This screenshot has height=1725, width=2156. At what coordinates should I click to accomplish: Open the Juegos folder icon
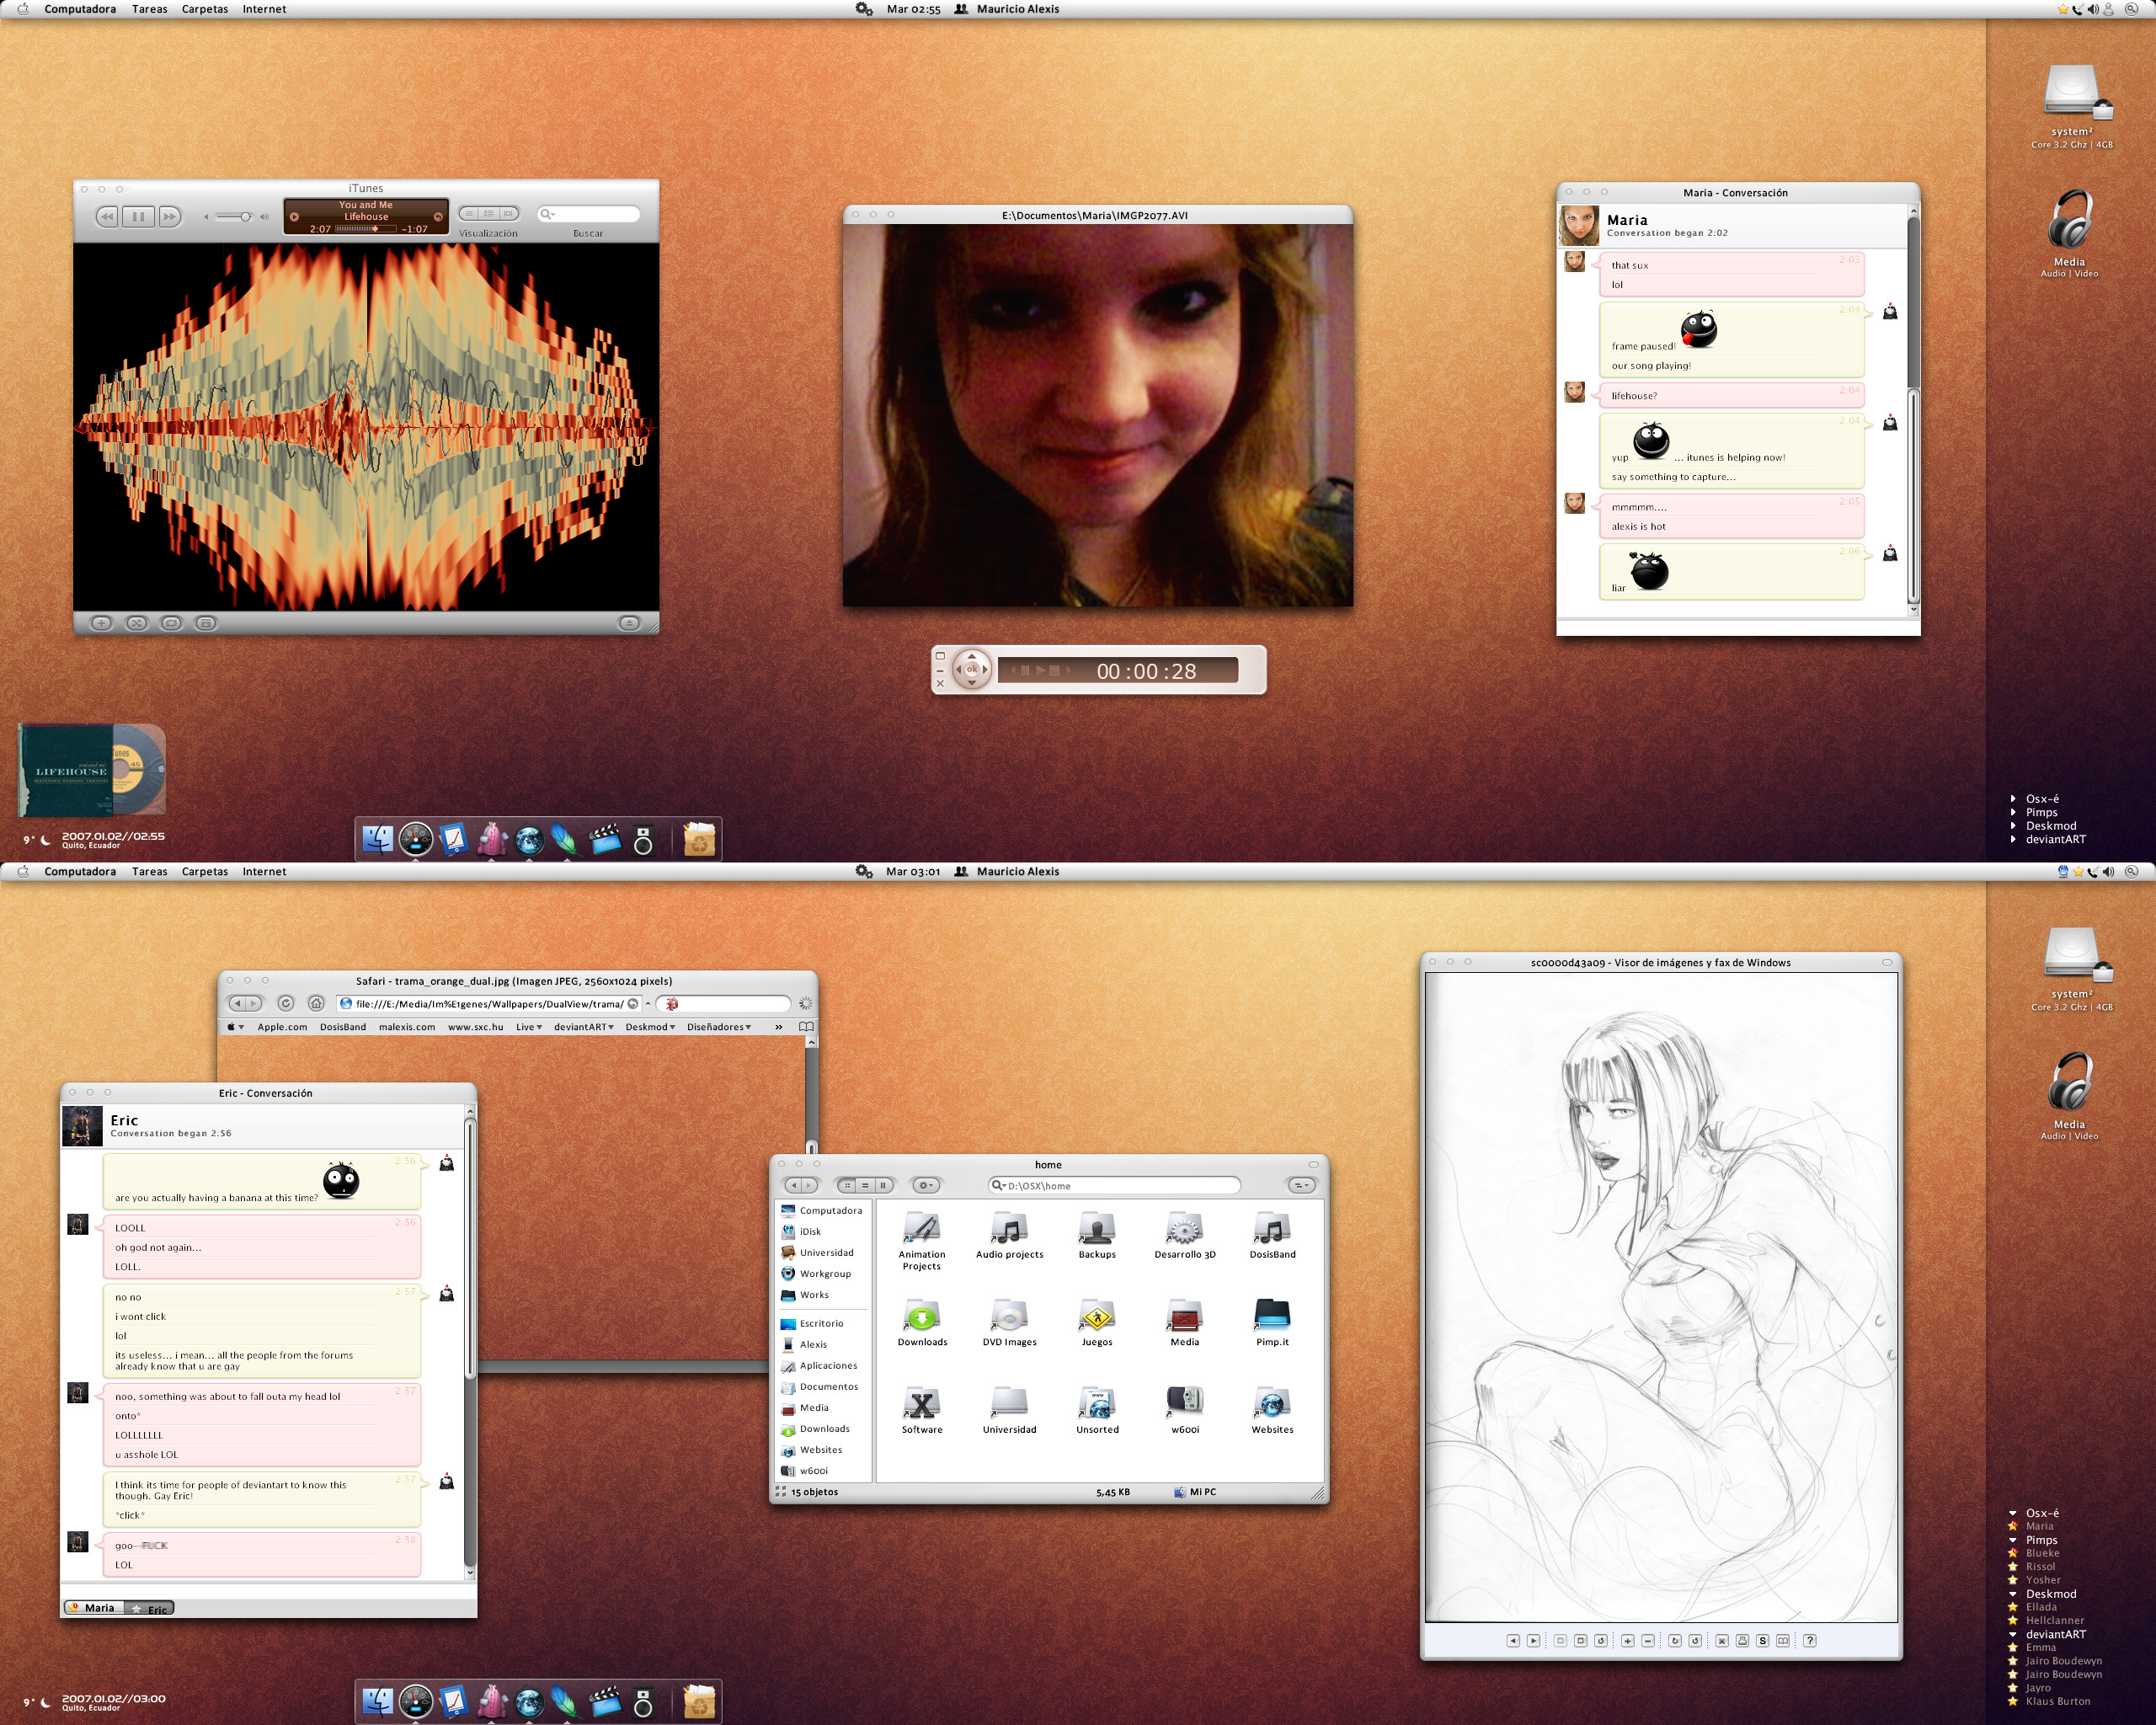[1097, 1315]
